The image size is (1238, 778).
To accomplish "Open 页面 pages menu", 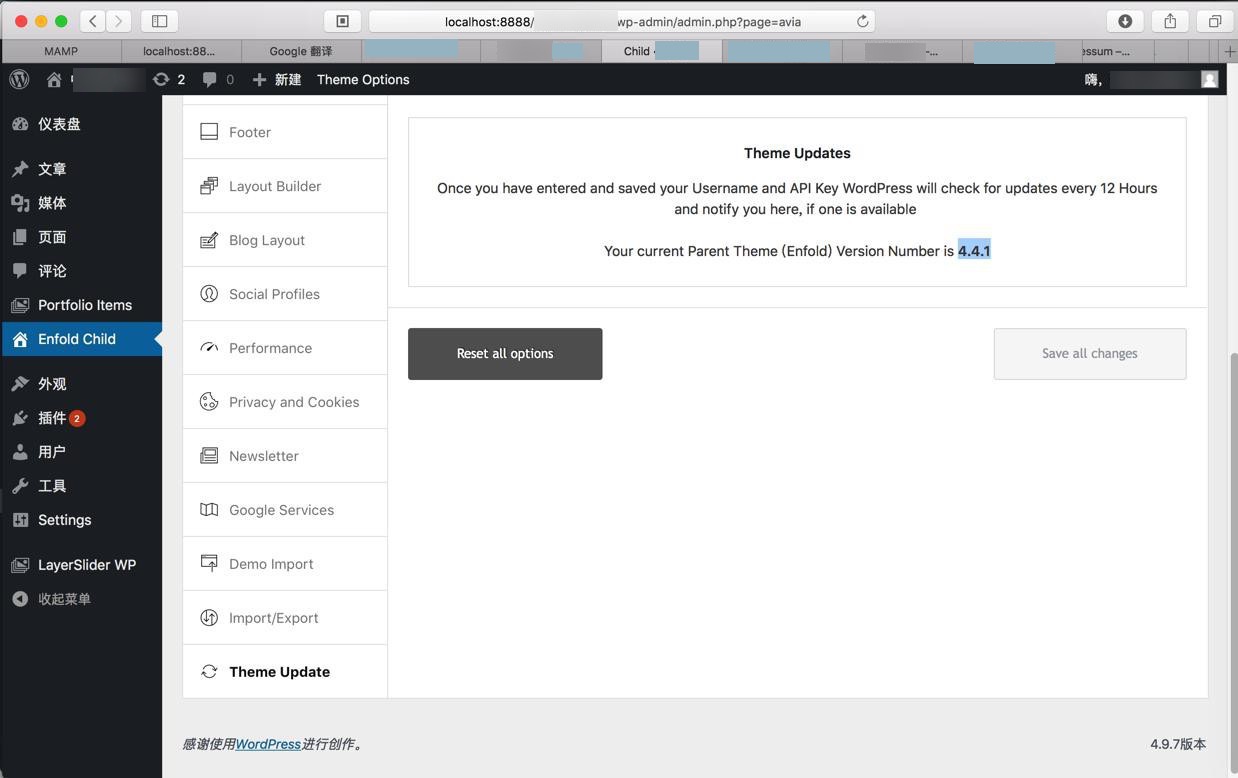I will coord(81,237).
